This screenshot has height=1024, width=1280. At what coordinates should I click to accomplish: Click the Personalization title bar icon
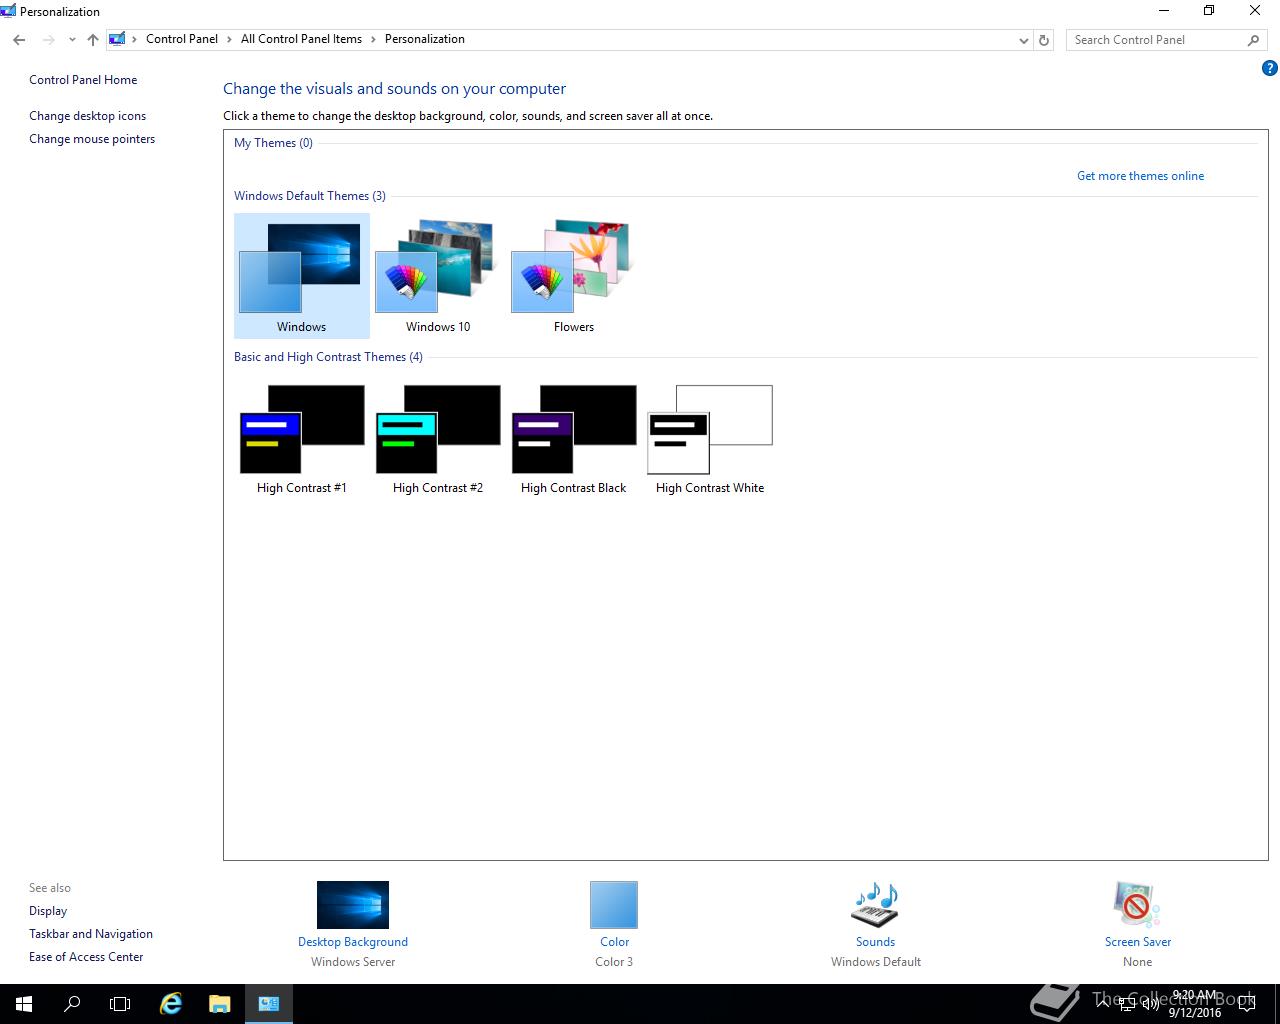8,11
